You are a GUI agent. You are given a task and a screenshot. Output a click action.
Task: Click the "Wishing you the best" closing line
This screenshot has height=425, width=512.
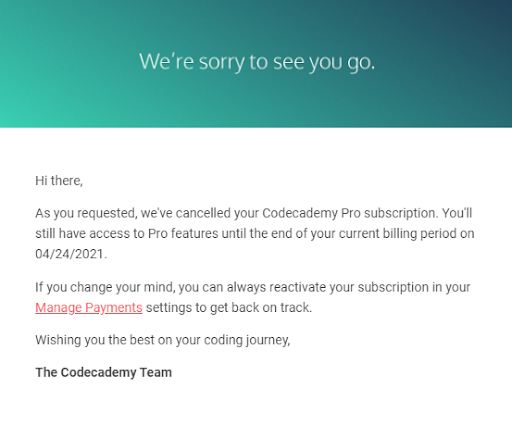pyautogui.click(x=163, y=340)
